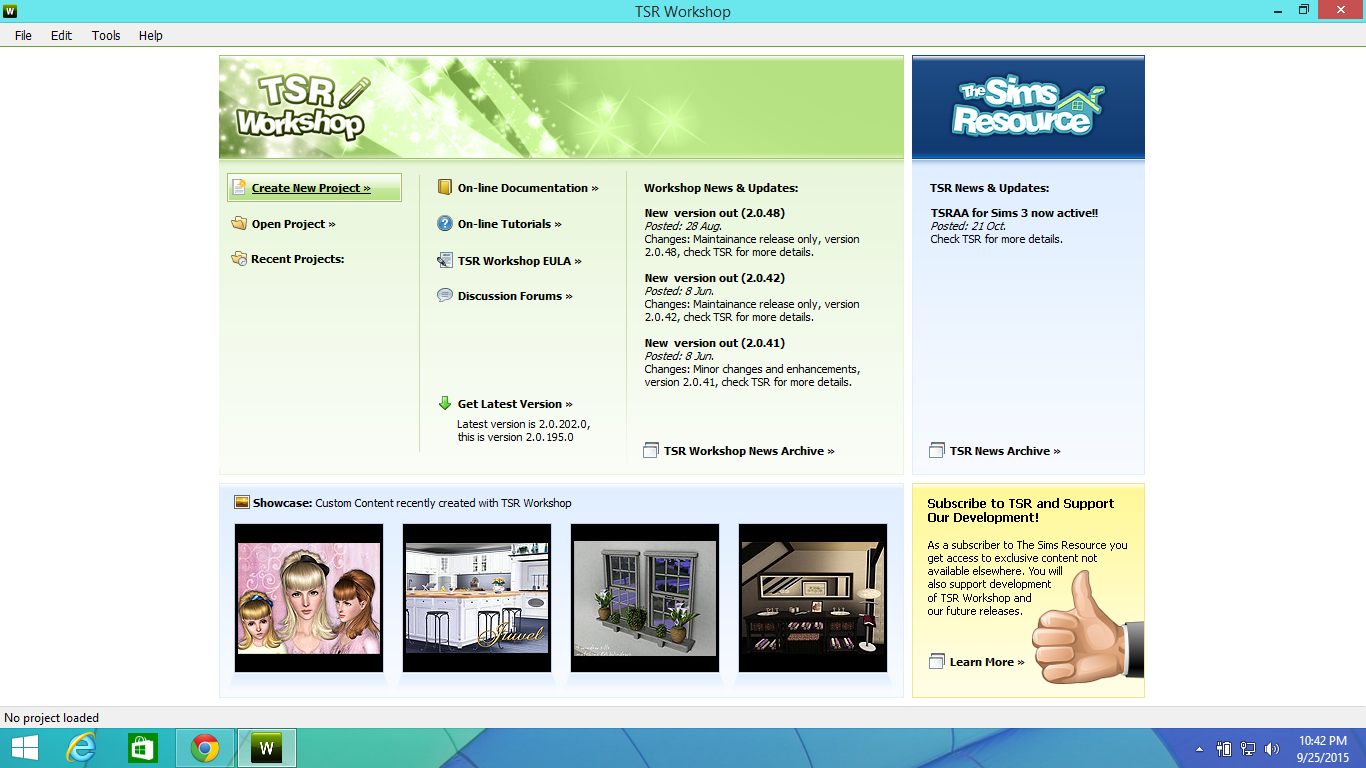This screenshot has height=768, width=1366.
Task: Click the Showcase picture icon
Action: tap(241, 503)
